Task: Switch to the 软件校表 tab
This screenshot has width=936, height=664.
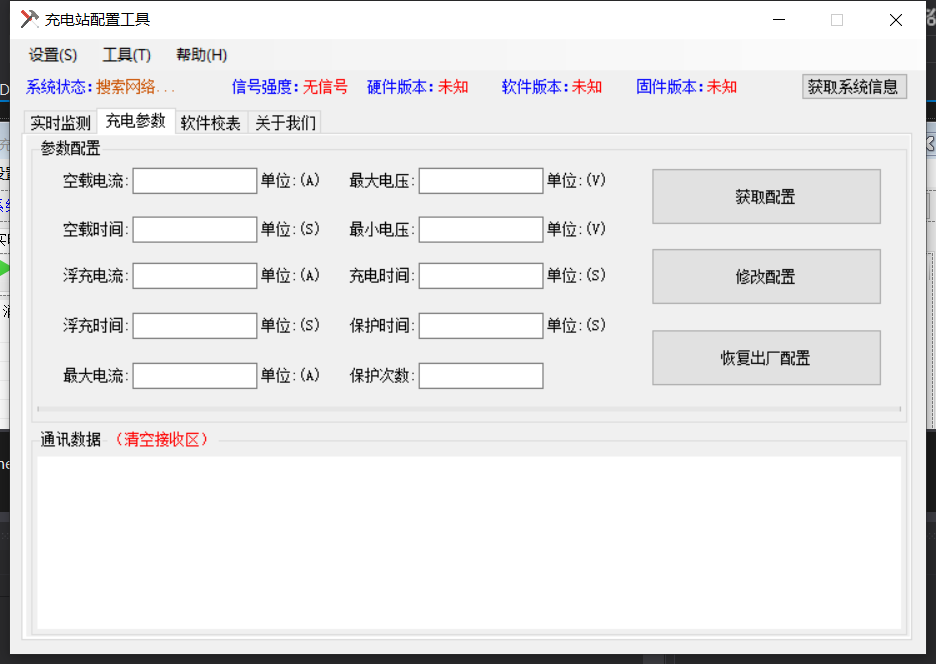Action: (210, 123)
